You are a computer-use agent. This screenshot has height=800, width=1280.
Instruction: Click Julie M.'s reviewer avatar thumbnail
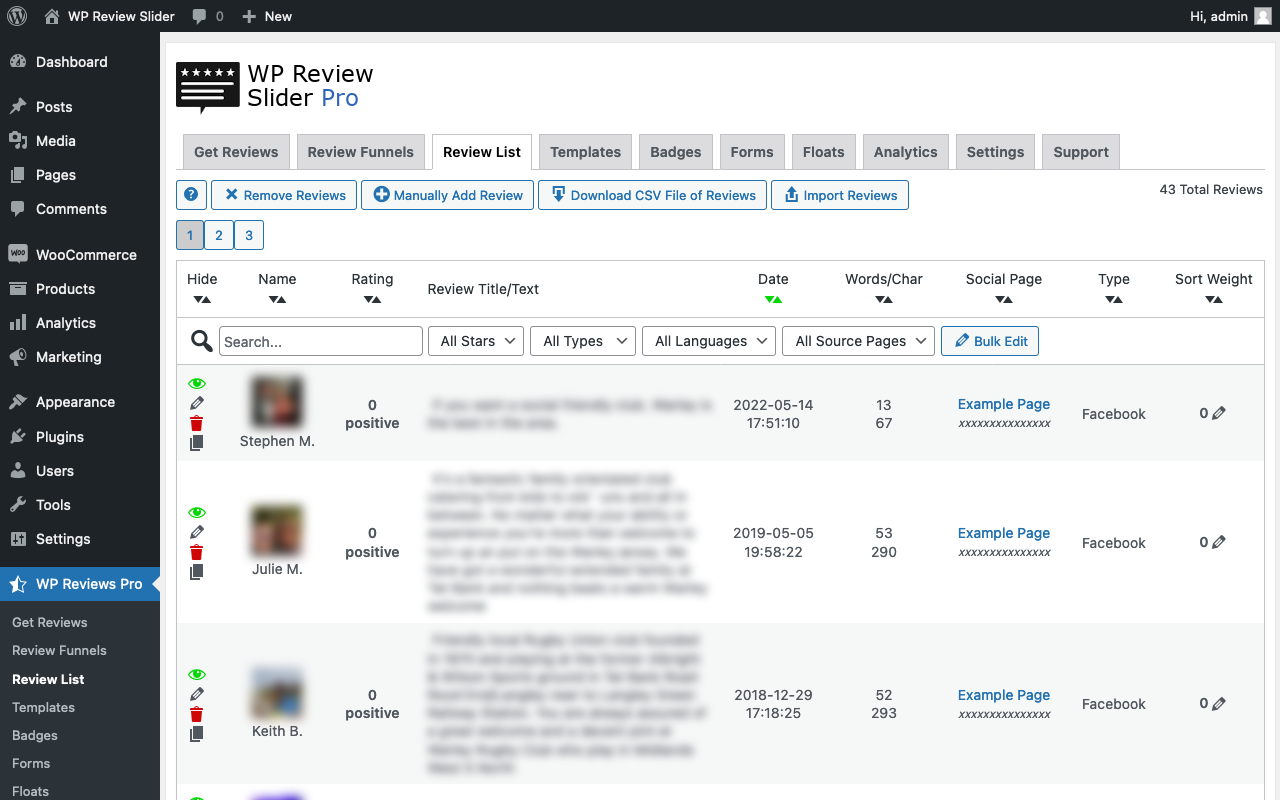(277, 531)
